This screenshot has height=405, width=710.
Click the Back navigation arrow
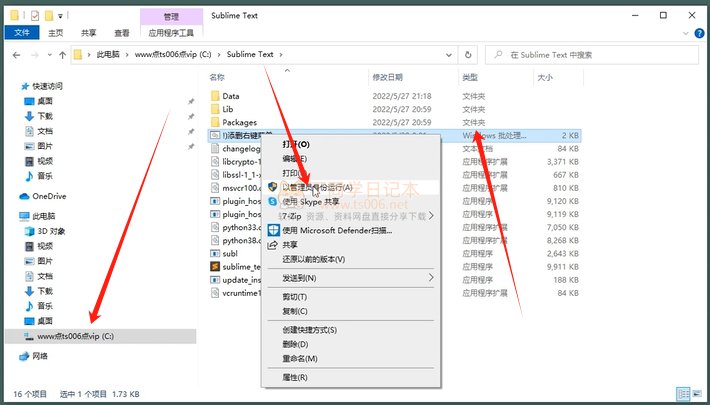[17, 55]
